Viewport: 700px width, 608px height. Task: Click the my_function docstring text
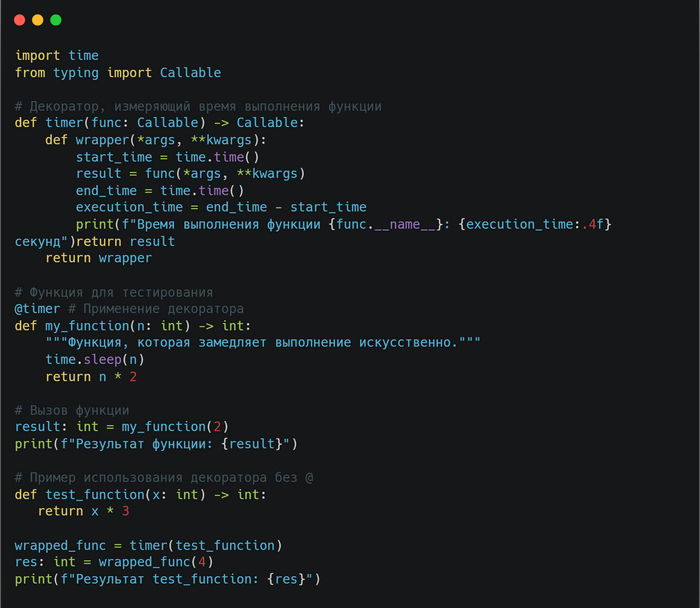[x=262, y=342]
